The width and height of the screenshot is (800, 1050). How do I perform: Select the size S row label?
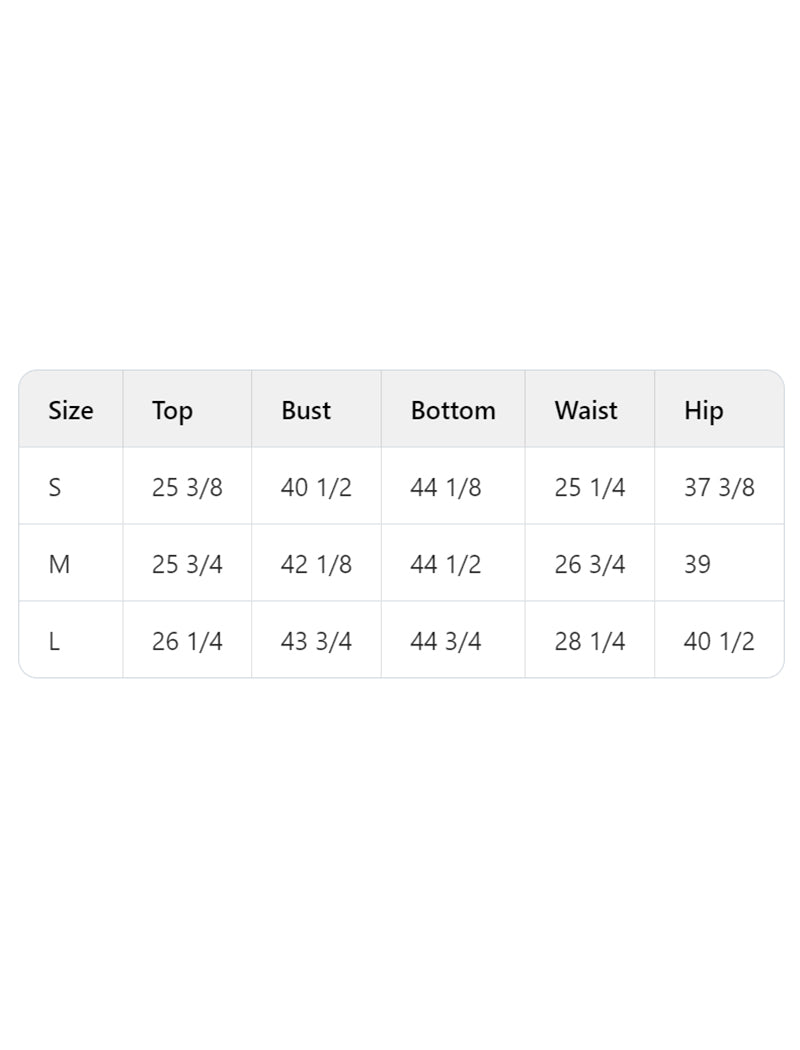[x=55, y=487]
